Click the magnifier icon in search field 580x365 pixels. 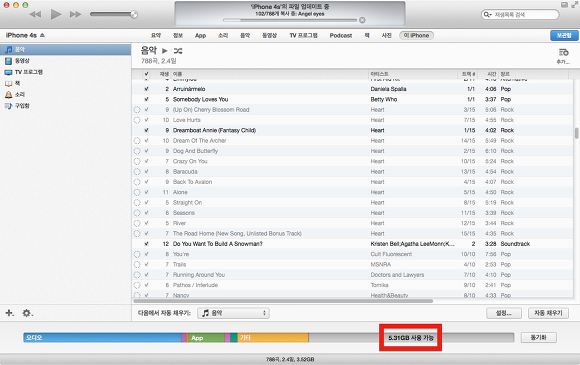tap(487, 14)
